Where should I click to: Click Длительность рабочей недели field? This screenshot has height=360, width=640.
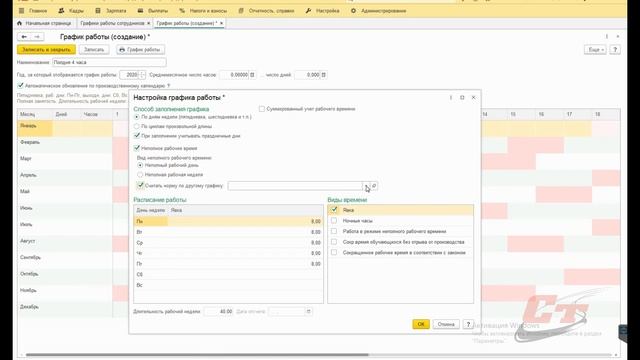219,311
